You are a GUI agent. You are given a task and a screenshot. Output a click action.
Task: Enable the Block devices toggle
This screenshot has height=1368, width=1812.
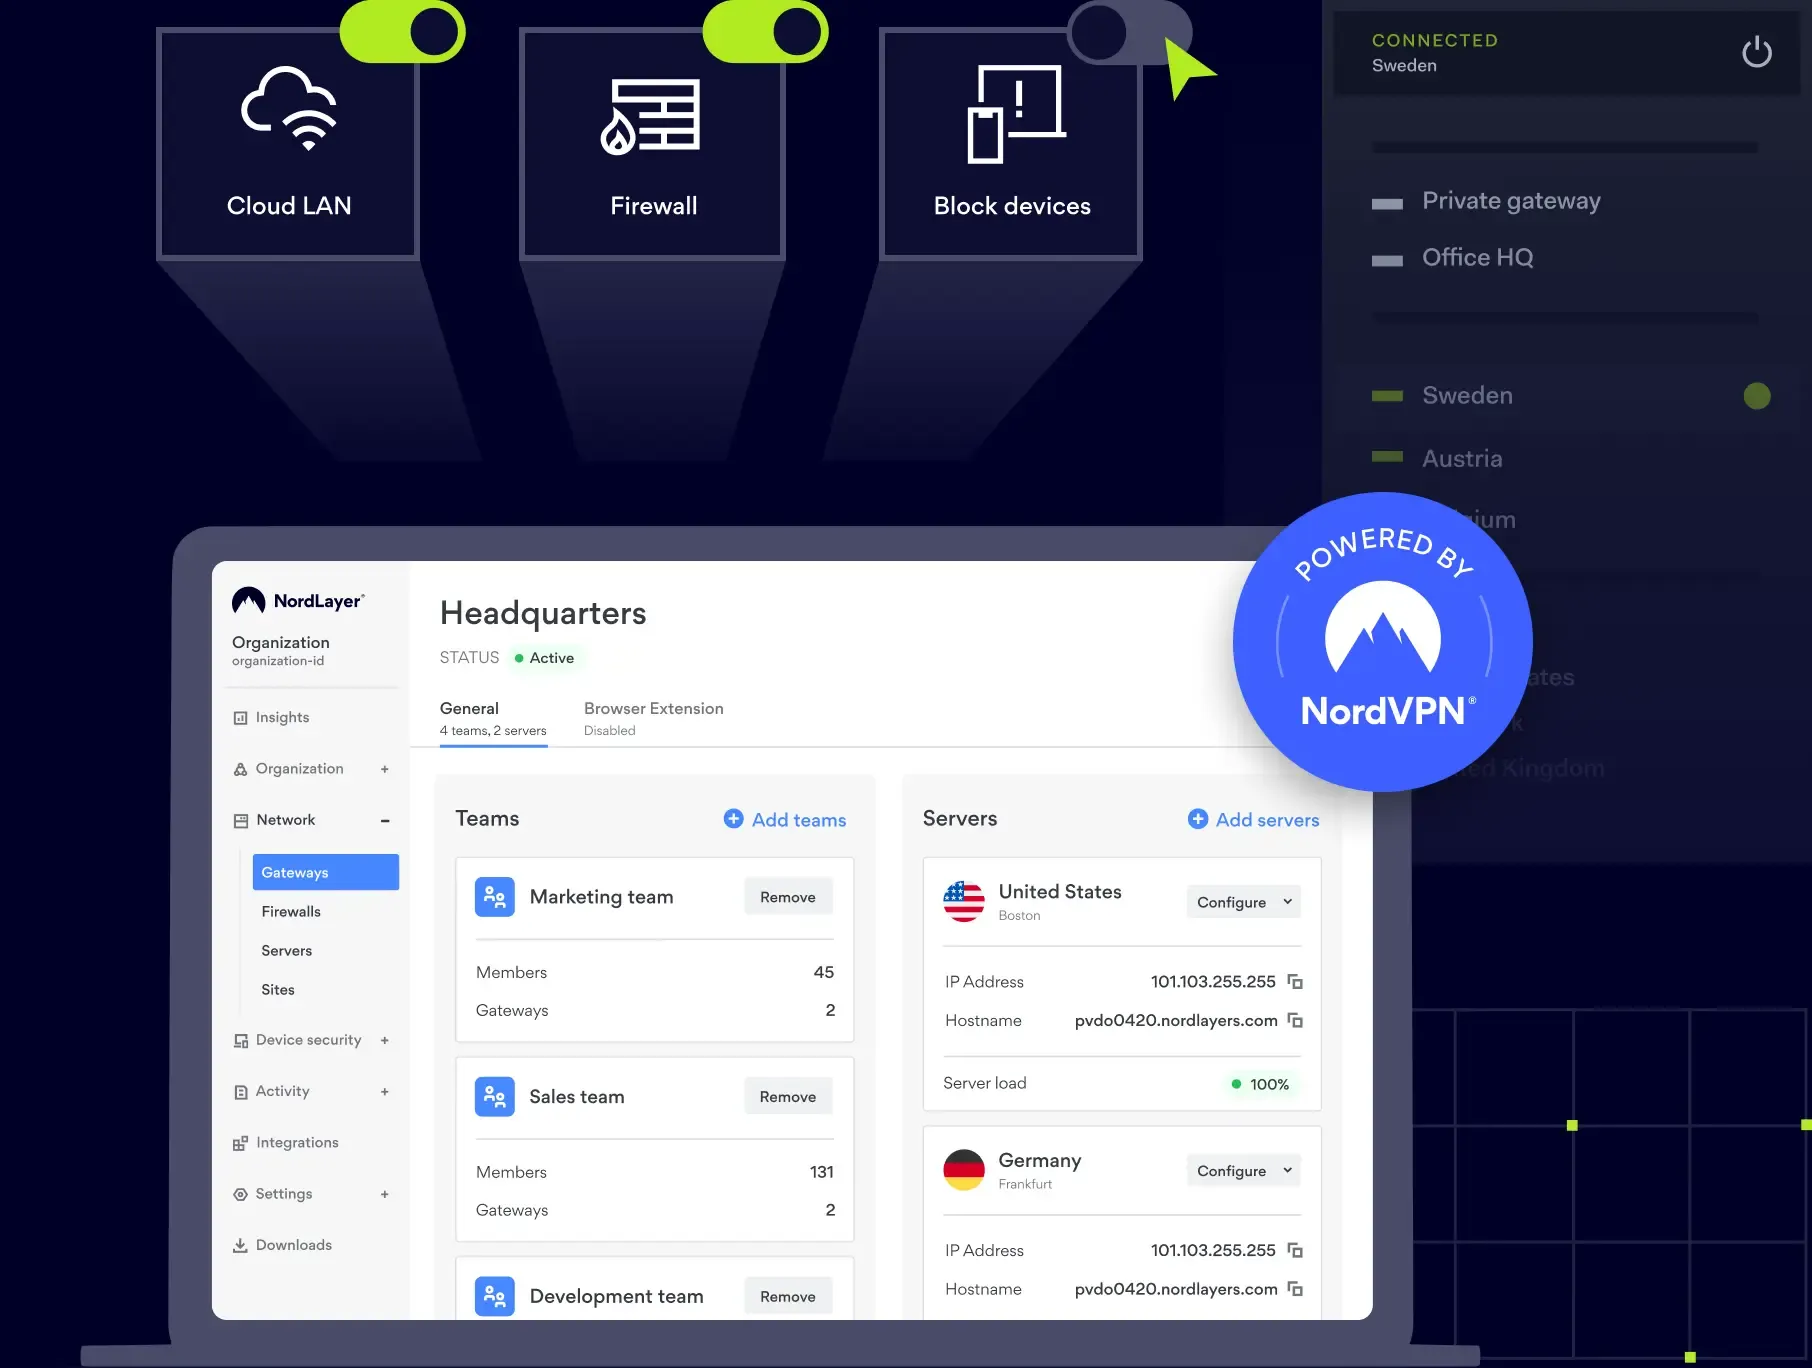(1130, 31)
